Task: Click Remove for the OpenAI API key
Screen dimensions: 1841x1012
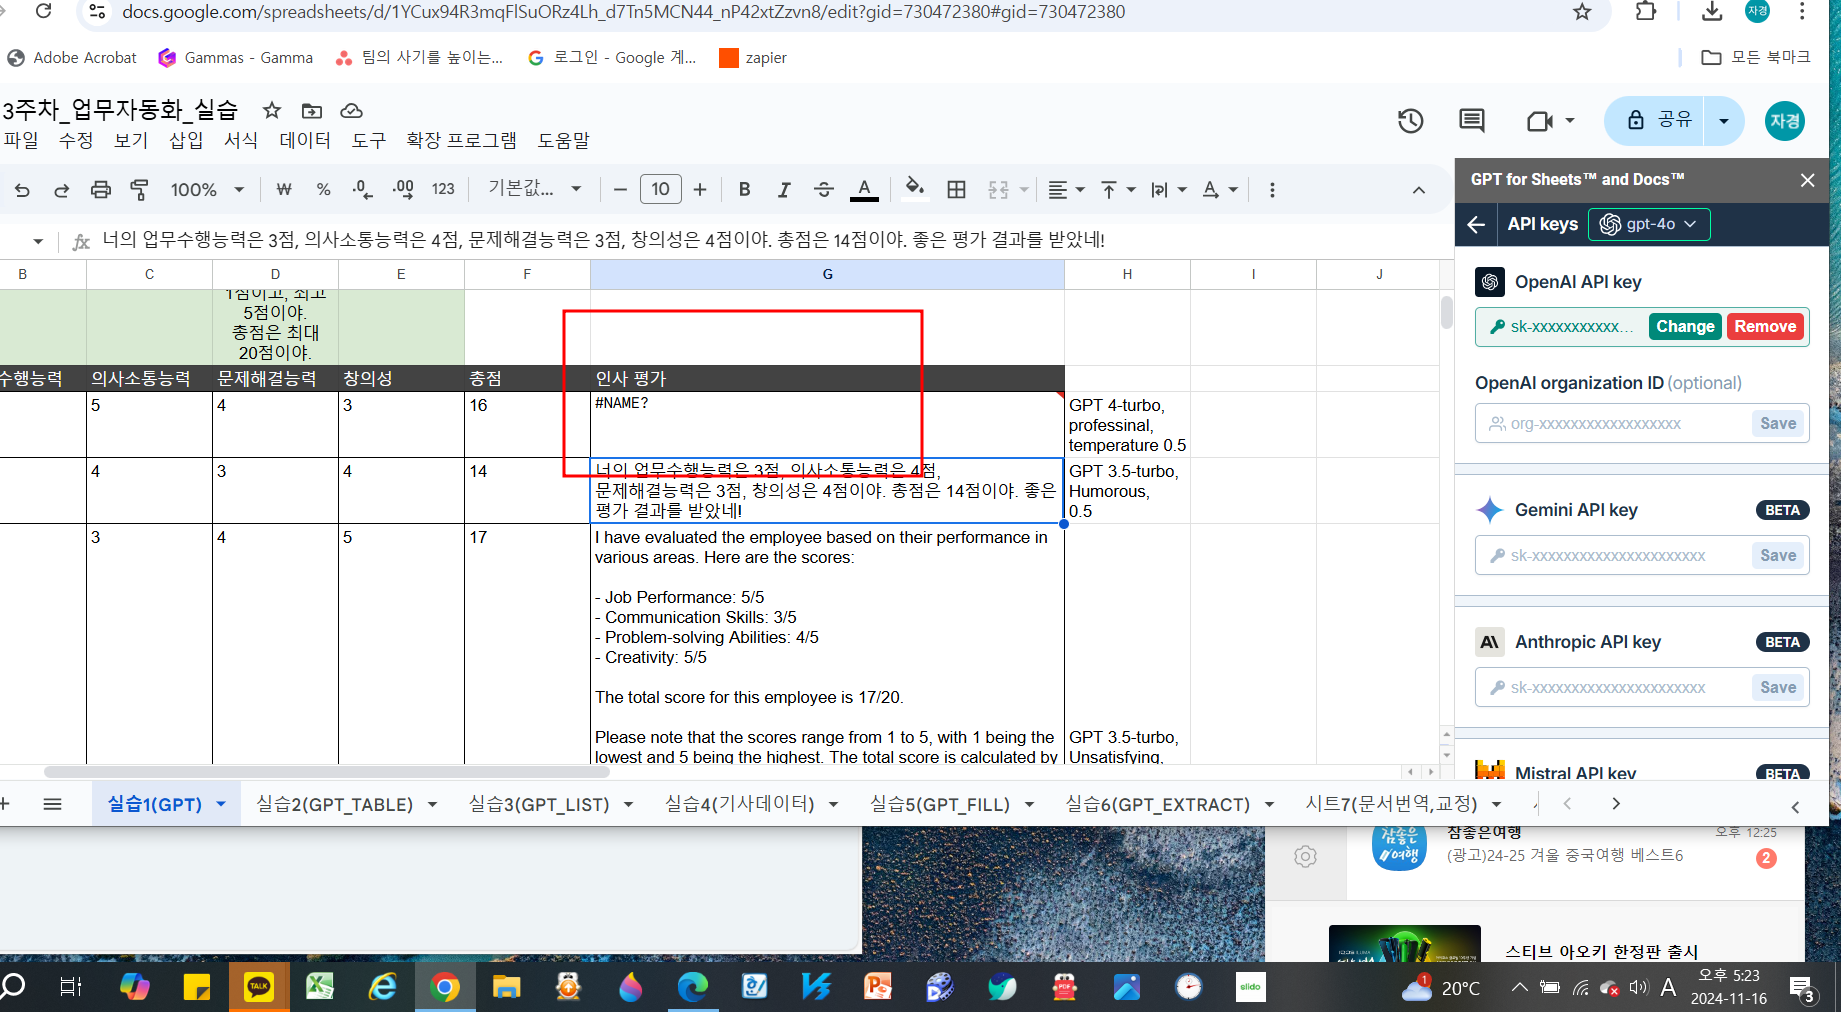Action: [1765, 327]
